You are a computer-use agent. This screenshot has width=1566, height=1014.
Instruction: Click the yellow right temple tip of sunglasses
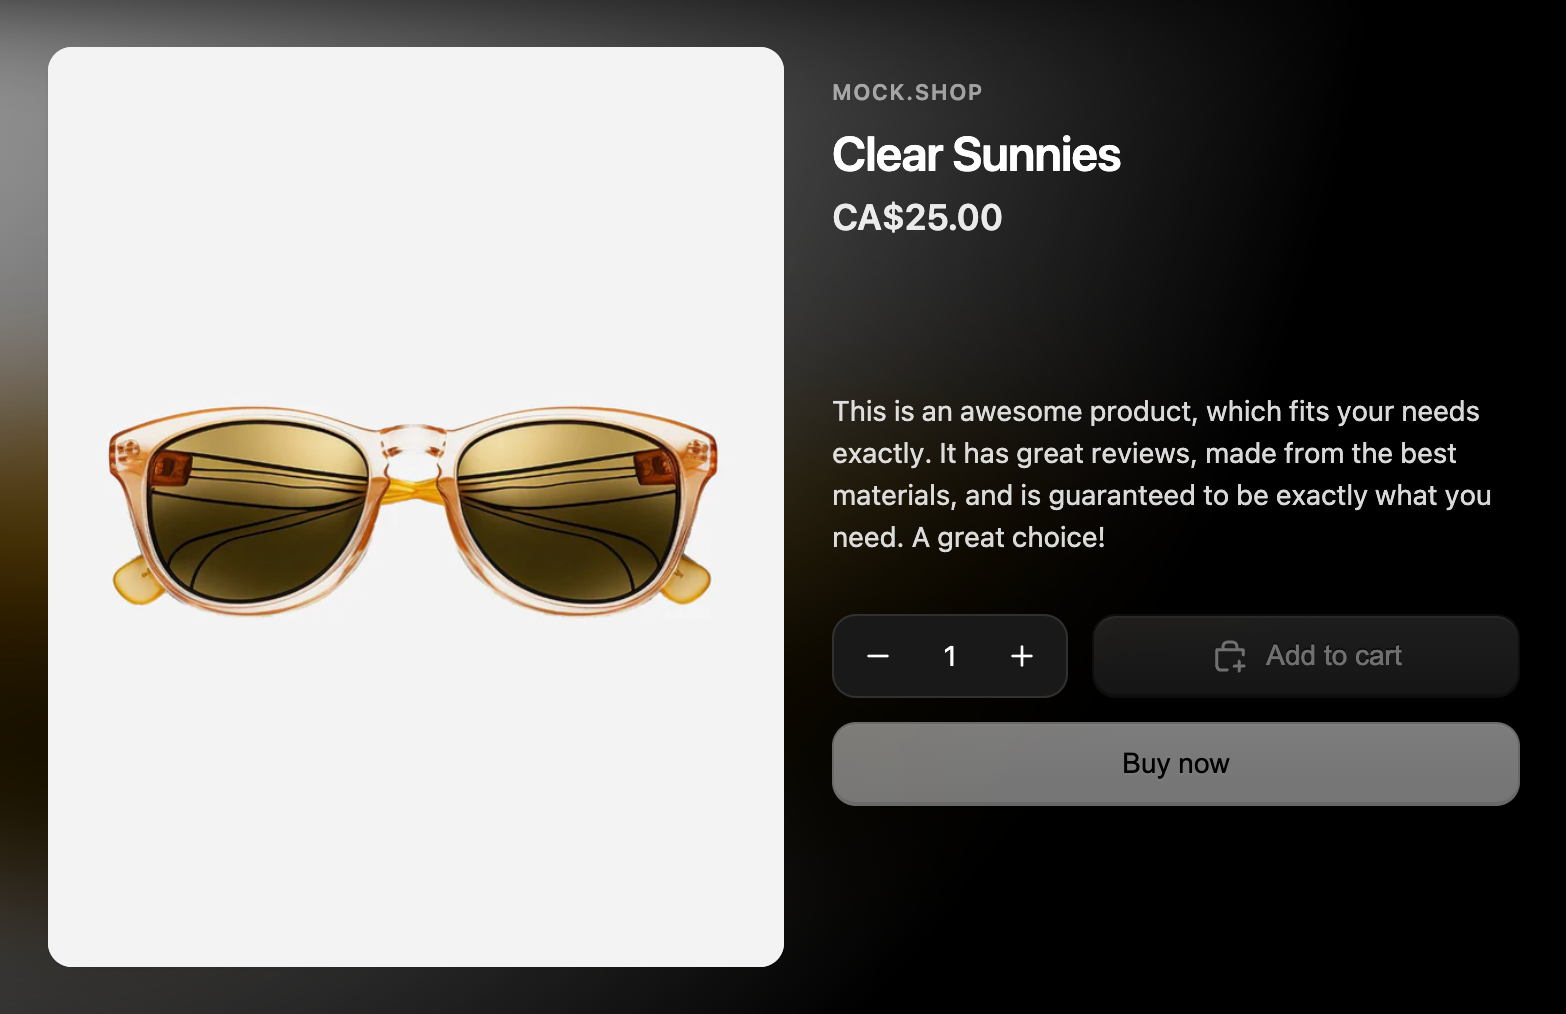pyautogui.click(x=688, y=582)
